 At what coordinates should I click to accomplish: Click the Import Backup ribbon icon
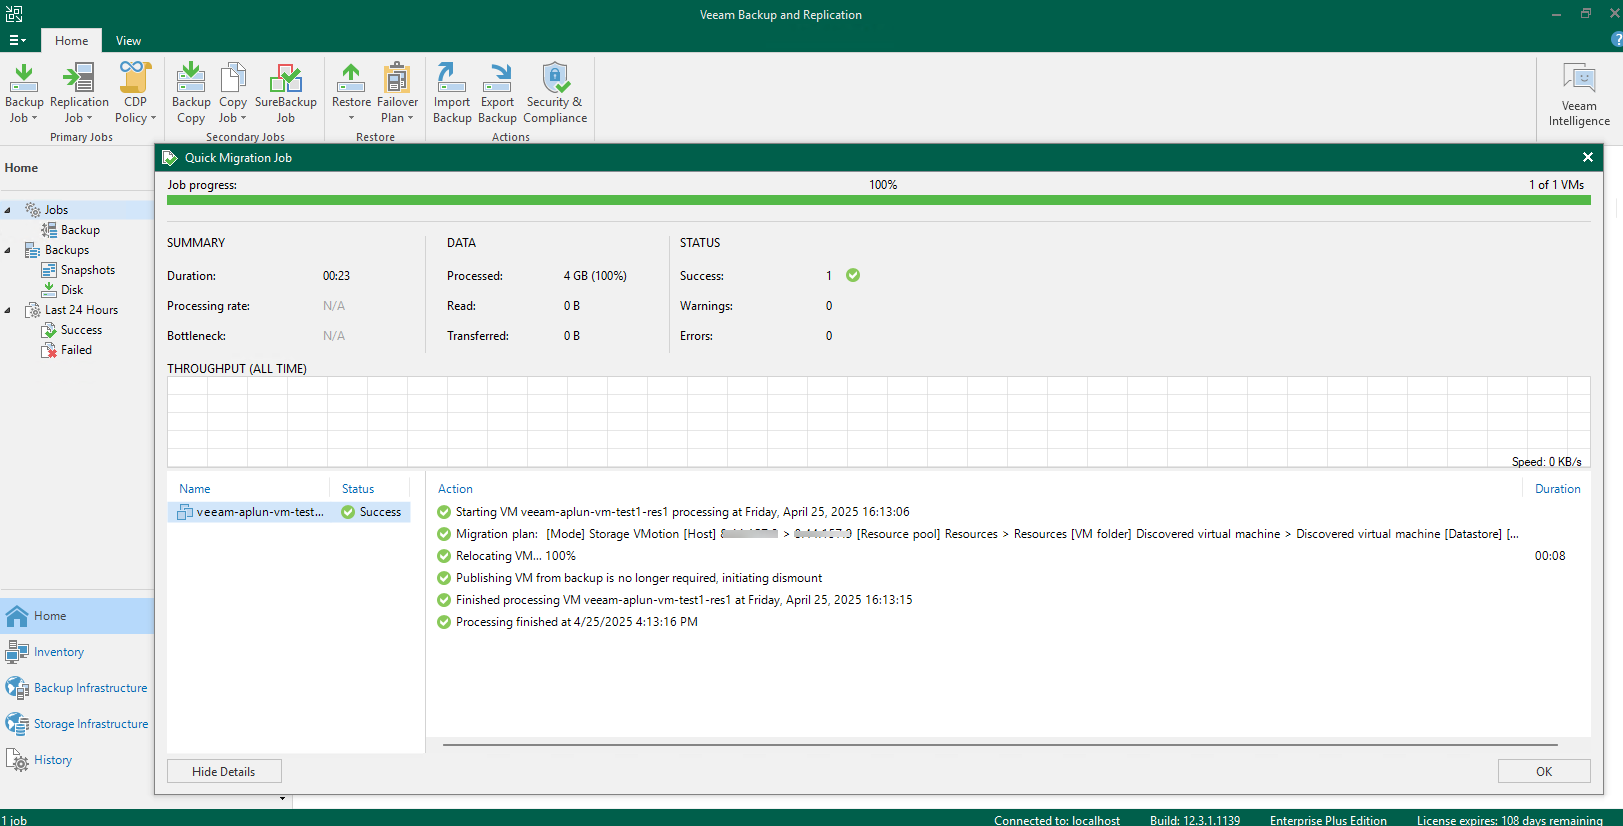[452, 93]
